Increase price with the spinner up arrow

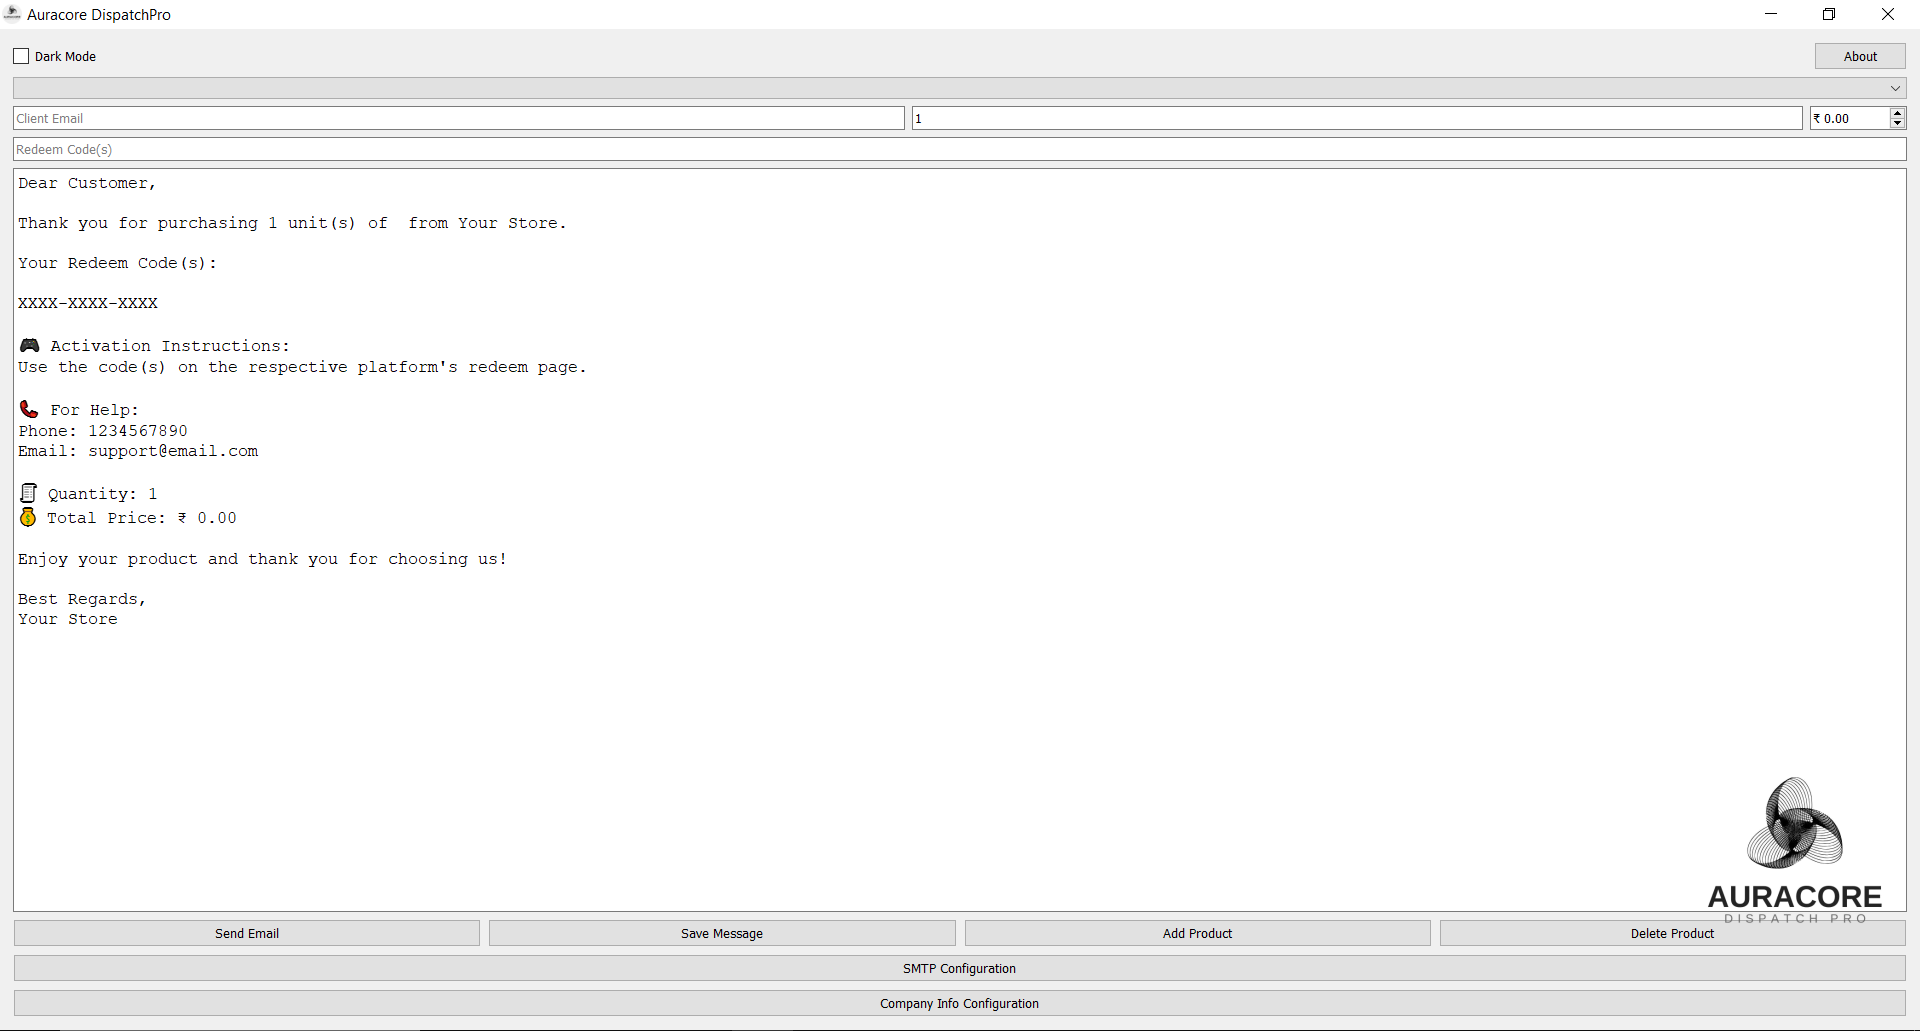[x=1897, y=113]
